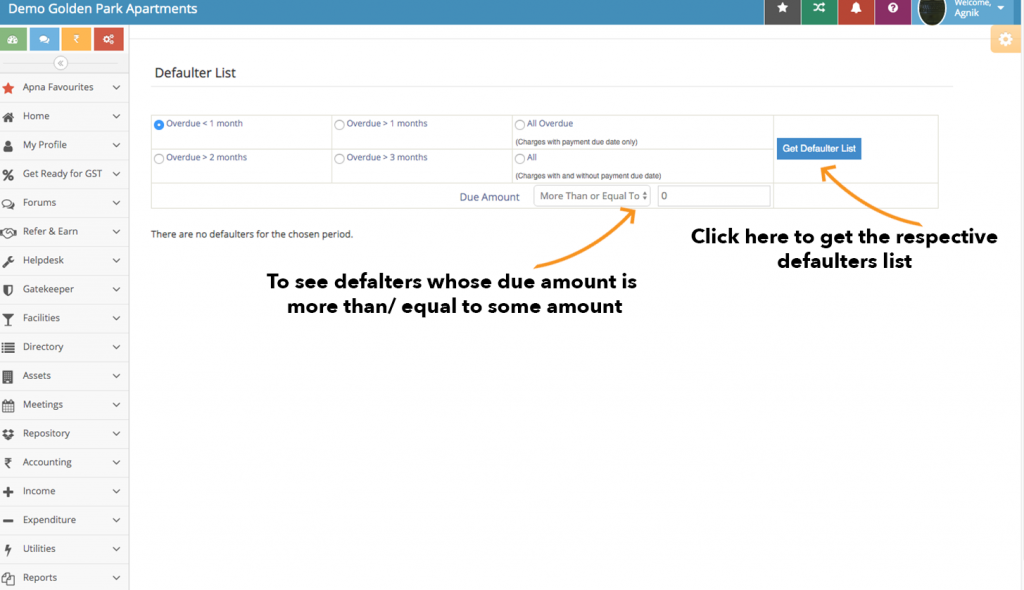Viewport: 1024px width, 590px height.
Task: Open the More Than or Equal To dropdown
Action: [x=592, y=196]
